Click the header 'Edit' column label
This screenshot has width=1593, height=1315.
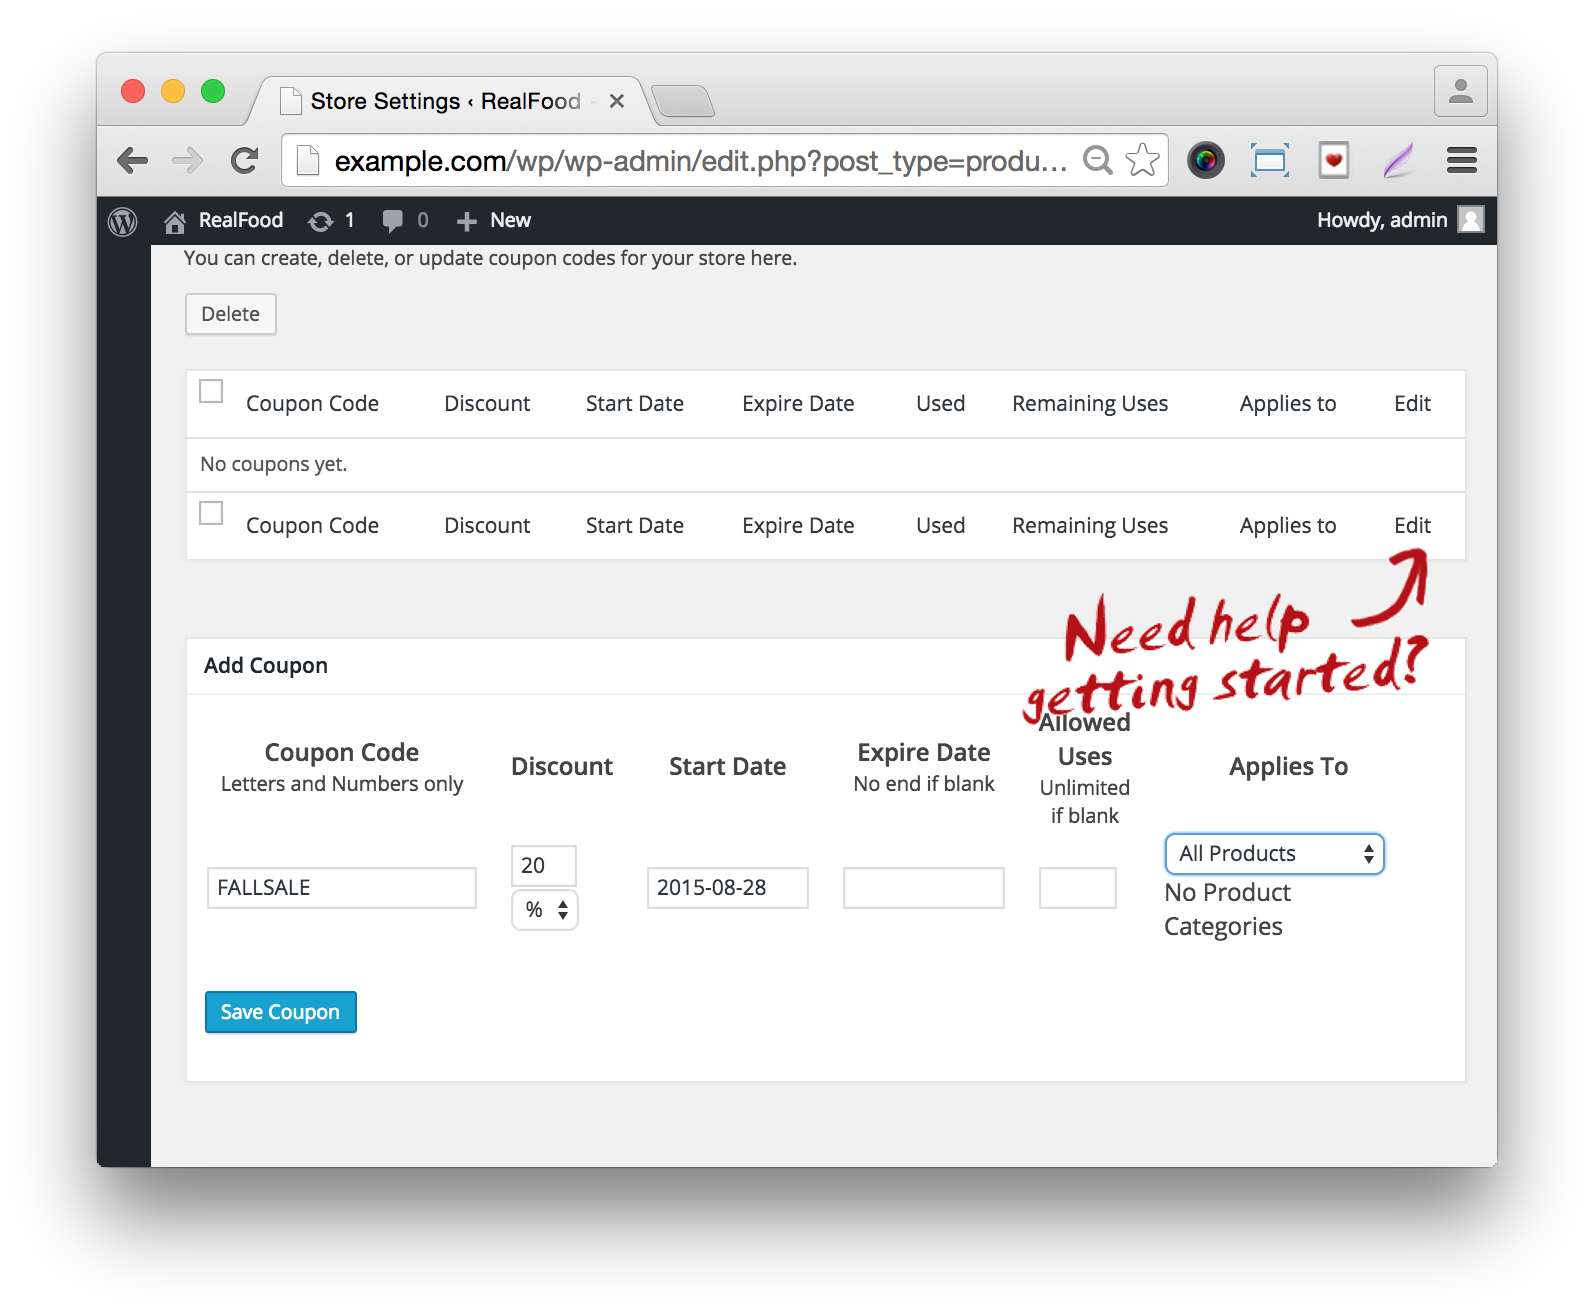[1413, 404]
